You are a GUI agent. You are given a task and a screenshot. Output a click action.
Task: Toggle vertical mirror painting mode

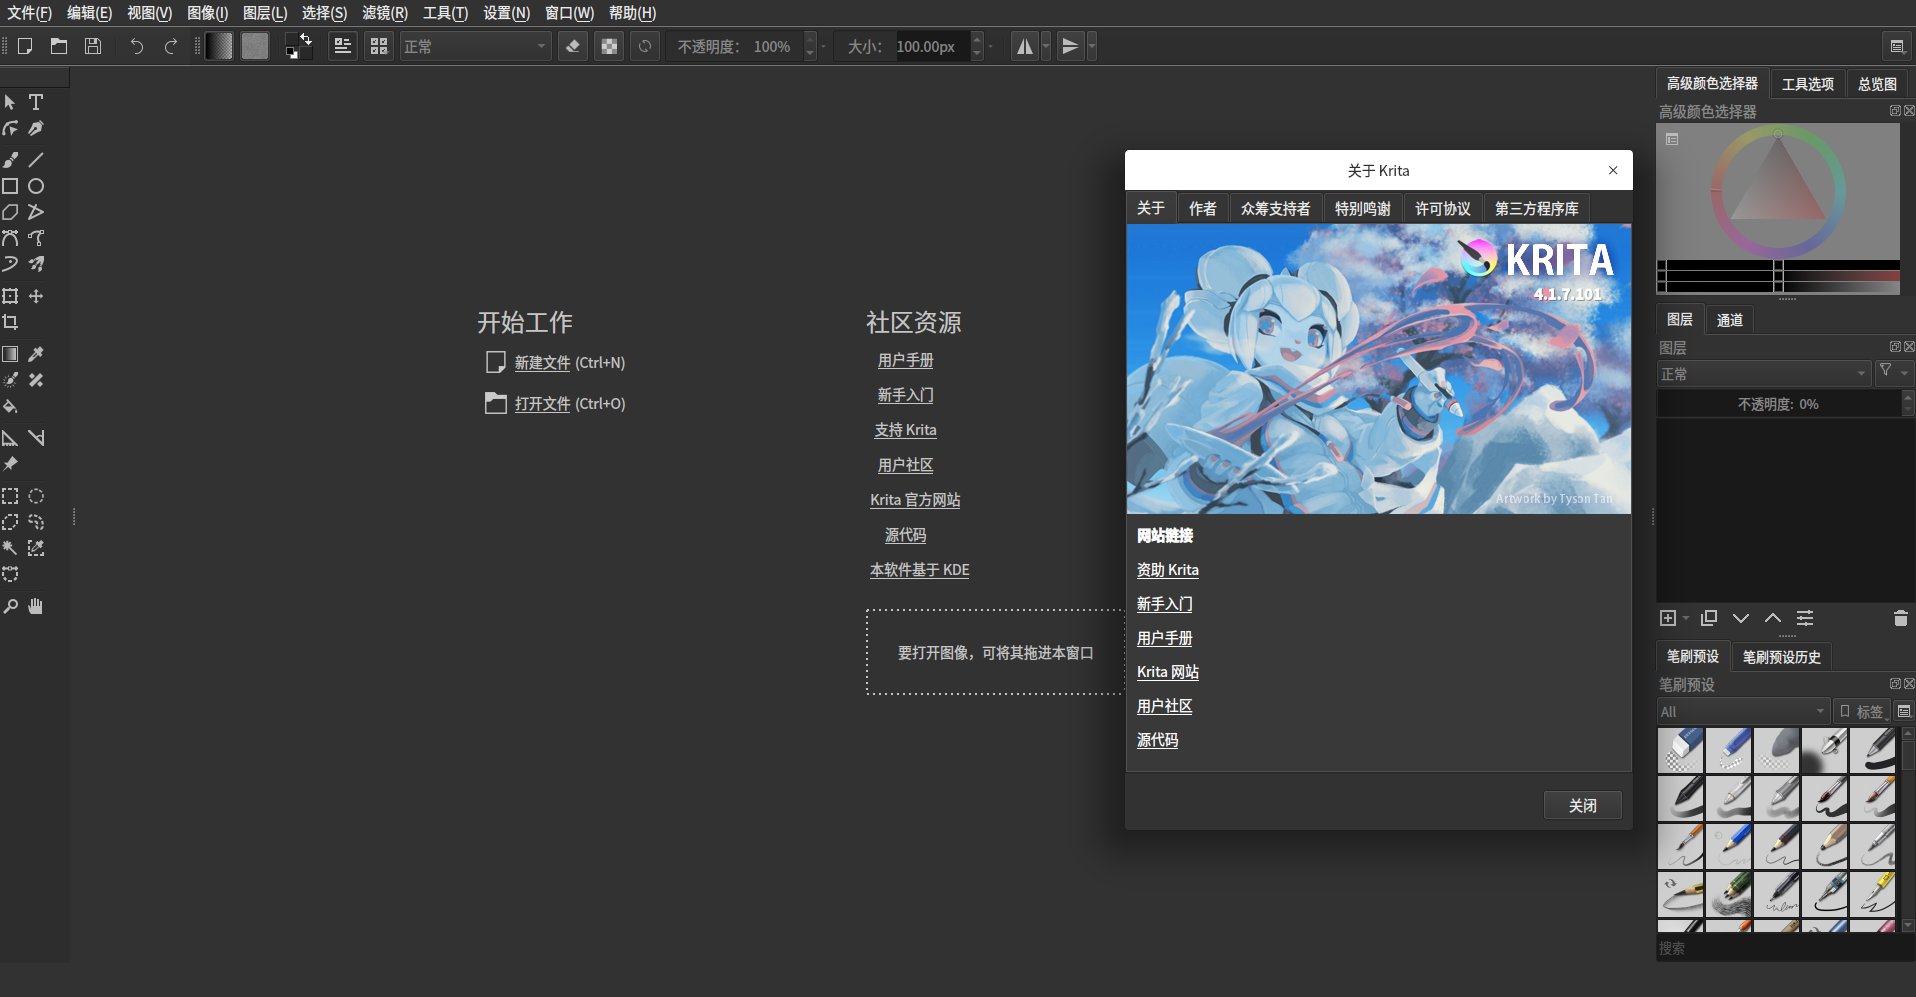(x=1070, y=46)
